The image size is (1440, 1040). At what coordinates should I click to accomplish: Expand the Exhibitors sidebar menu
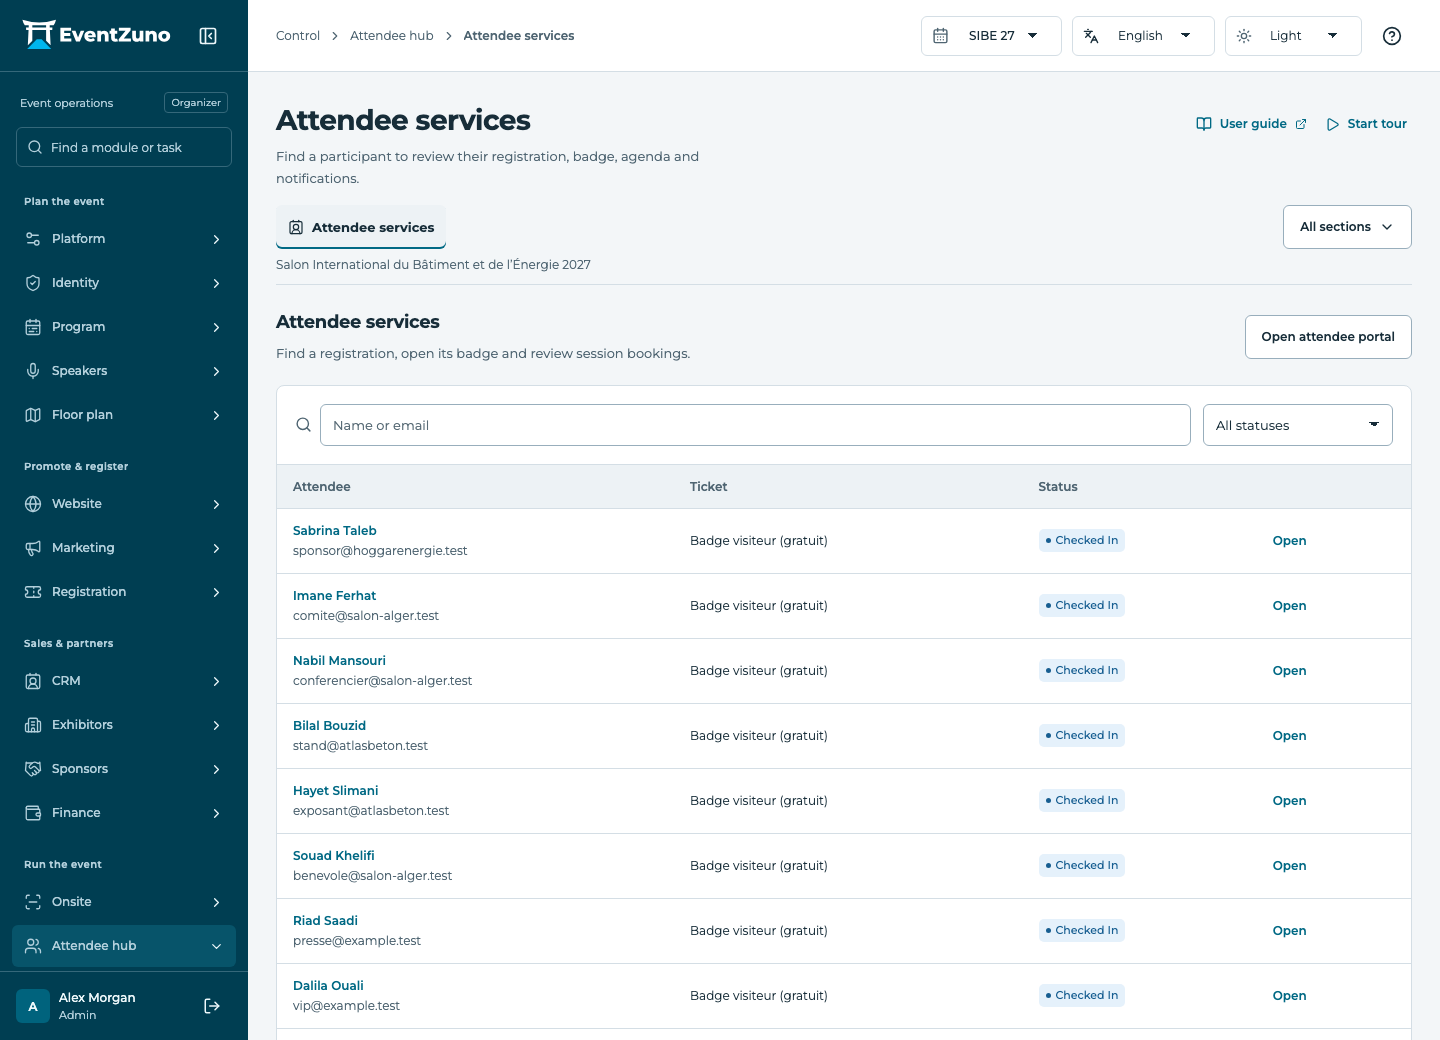click(x=124, y=725)
